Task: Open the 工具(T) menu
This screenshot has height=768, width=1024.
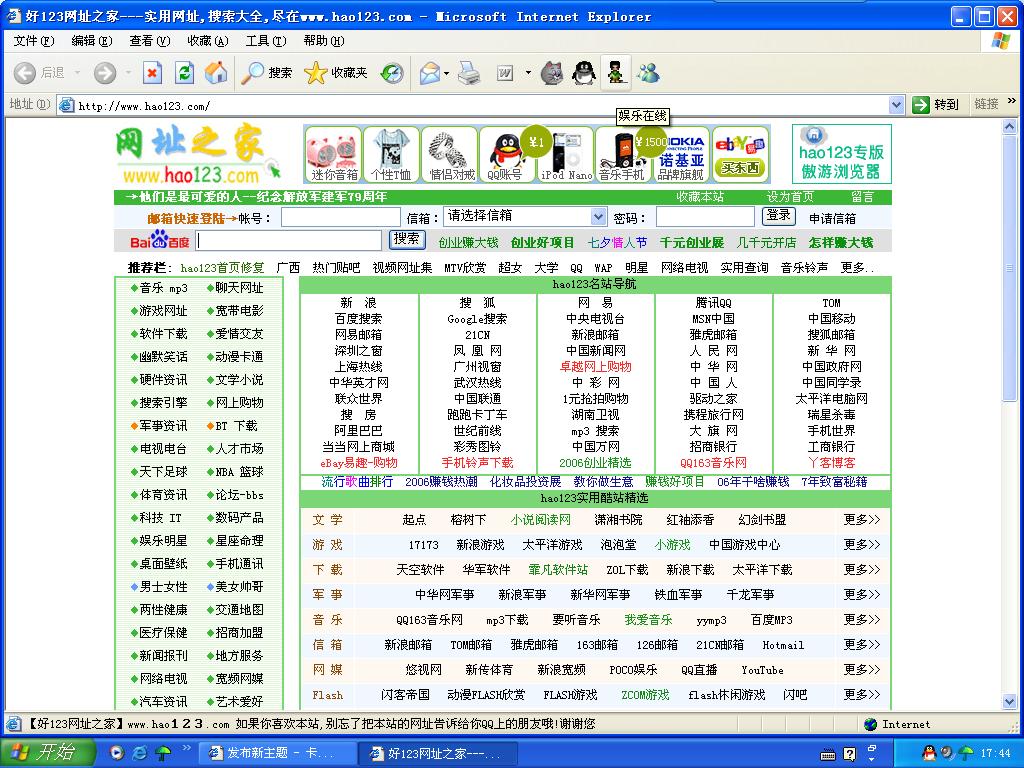Action: click(x=265, y=41)
